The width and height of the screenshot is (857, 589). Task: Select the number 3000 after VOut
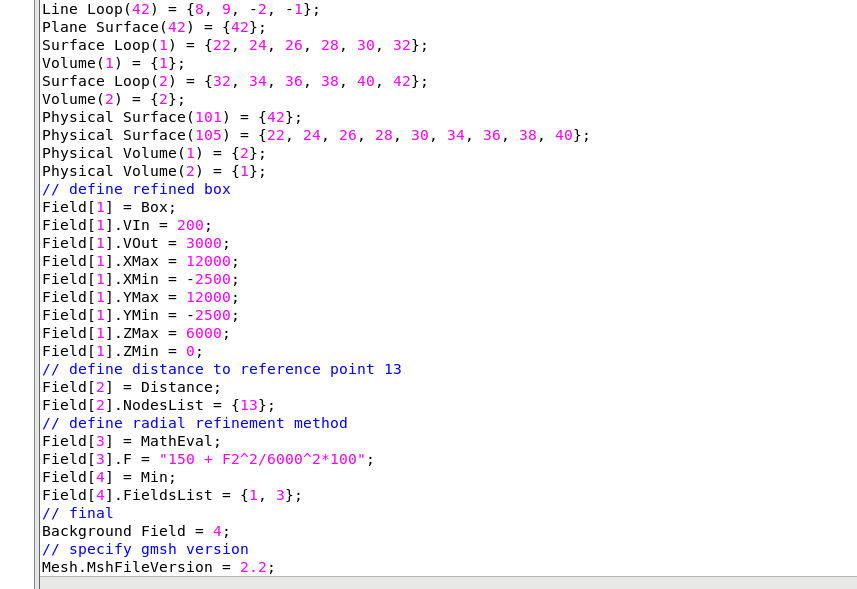click(203, 242)
